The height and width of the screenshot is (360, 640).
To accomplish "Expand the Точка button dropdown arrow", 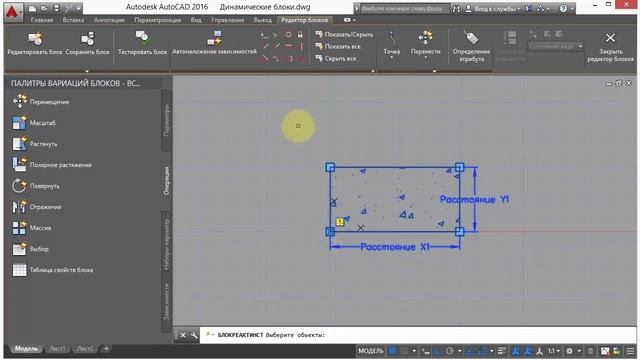I will [391, 58].
